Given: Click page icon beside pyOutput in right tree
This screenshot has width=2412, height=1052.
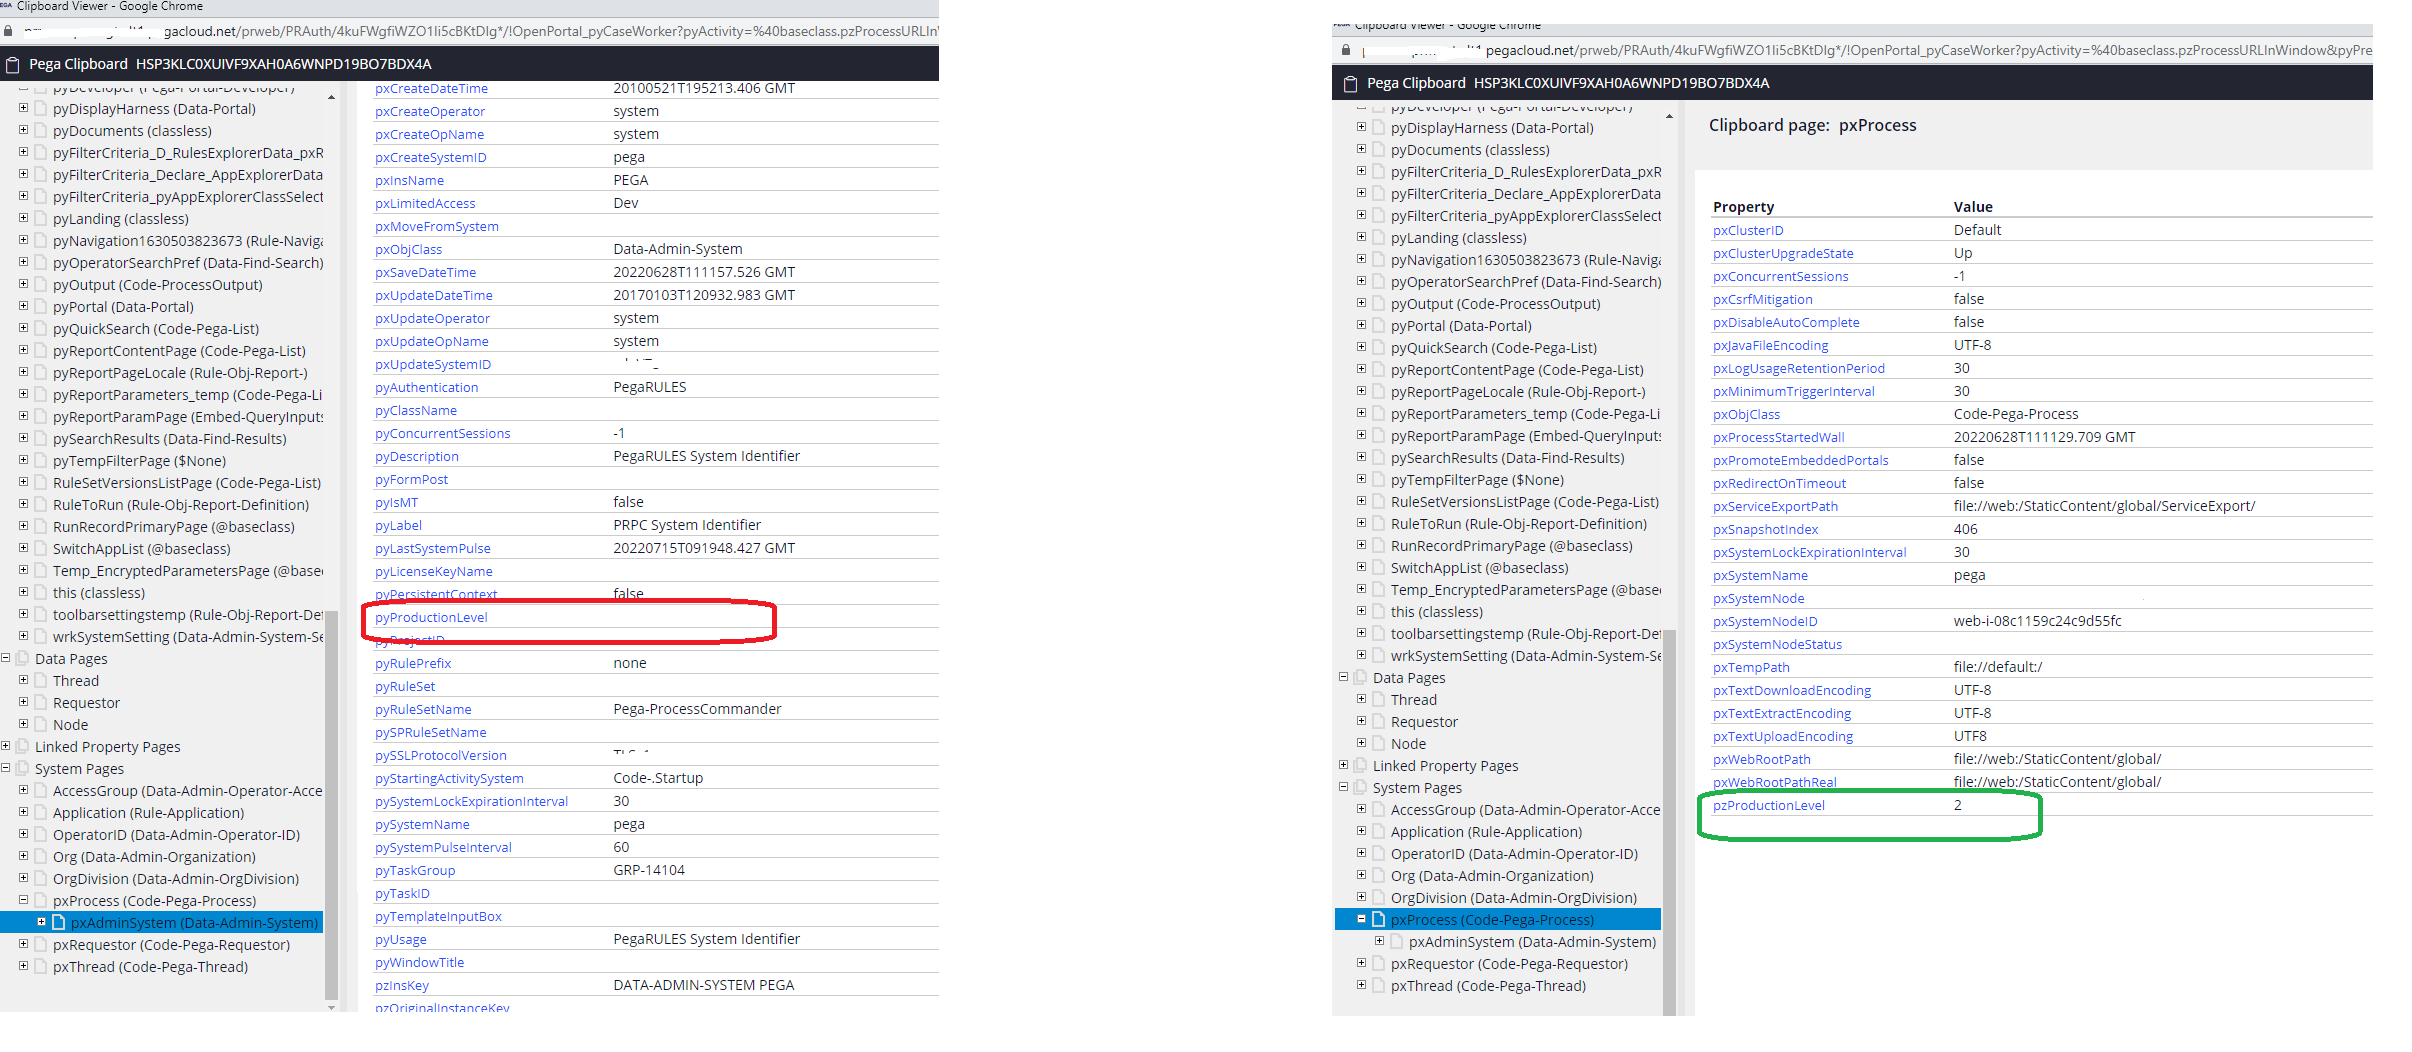Looking at the screenshot, I should click(x=1379, y=304).
